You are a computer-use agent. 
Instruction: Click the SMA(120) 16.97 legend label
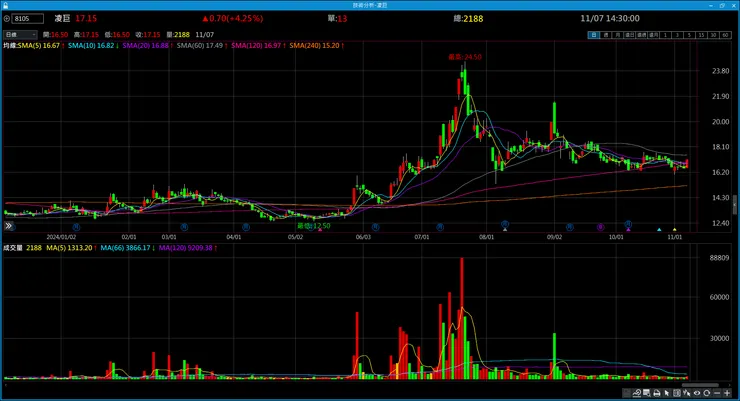coord(256,46)
